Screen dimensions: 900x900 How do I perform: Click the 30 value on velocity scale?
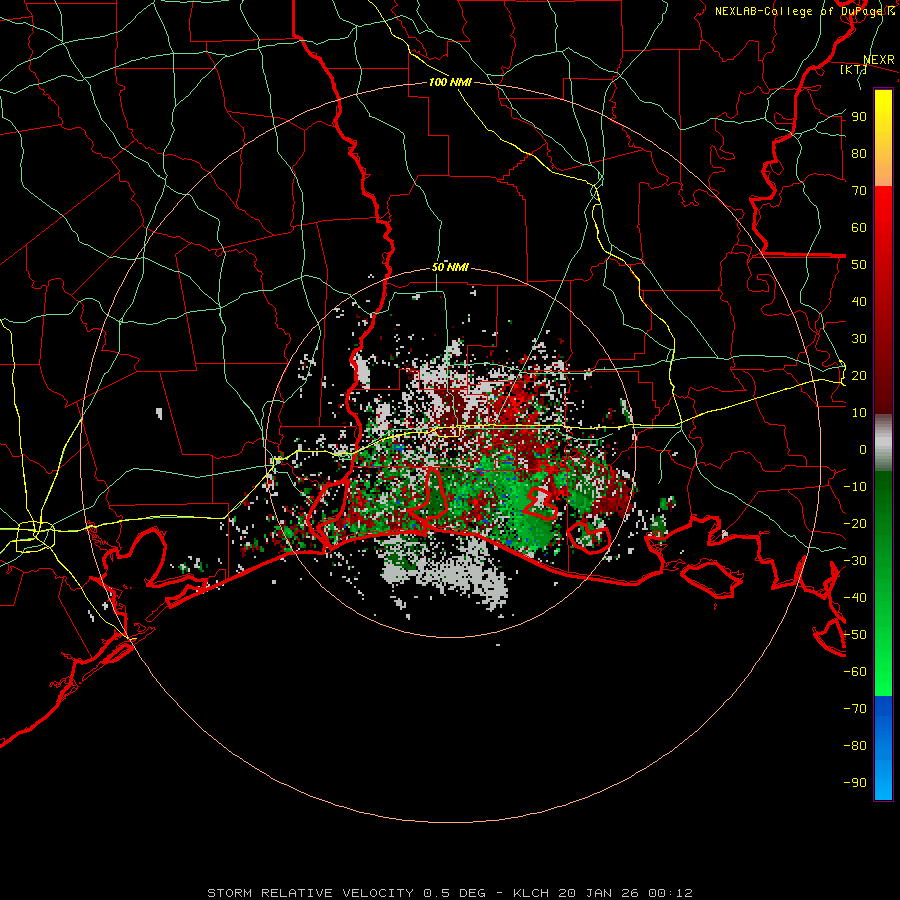pos(859,339)
